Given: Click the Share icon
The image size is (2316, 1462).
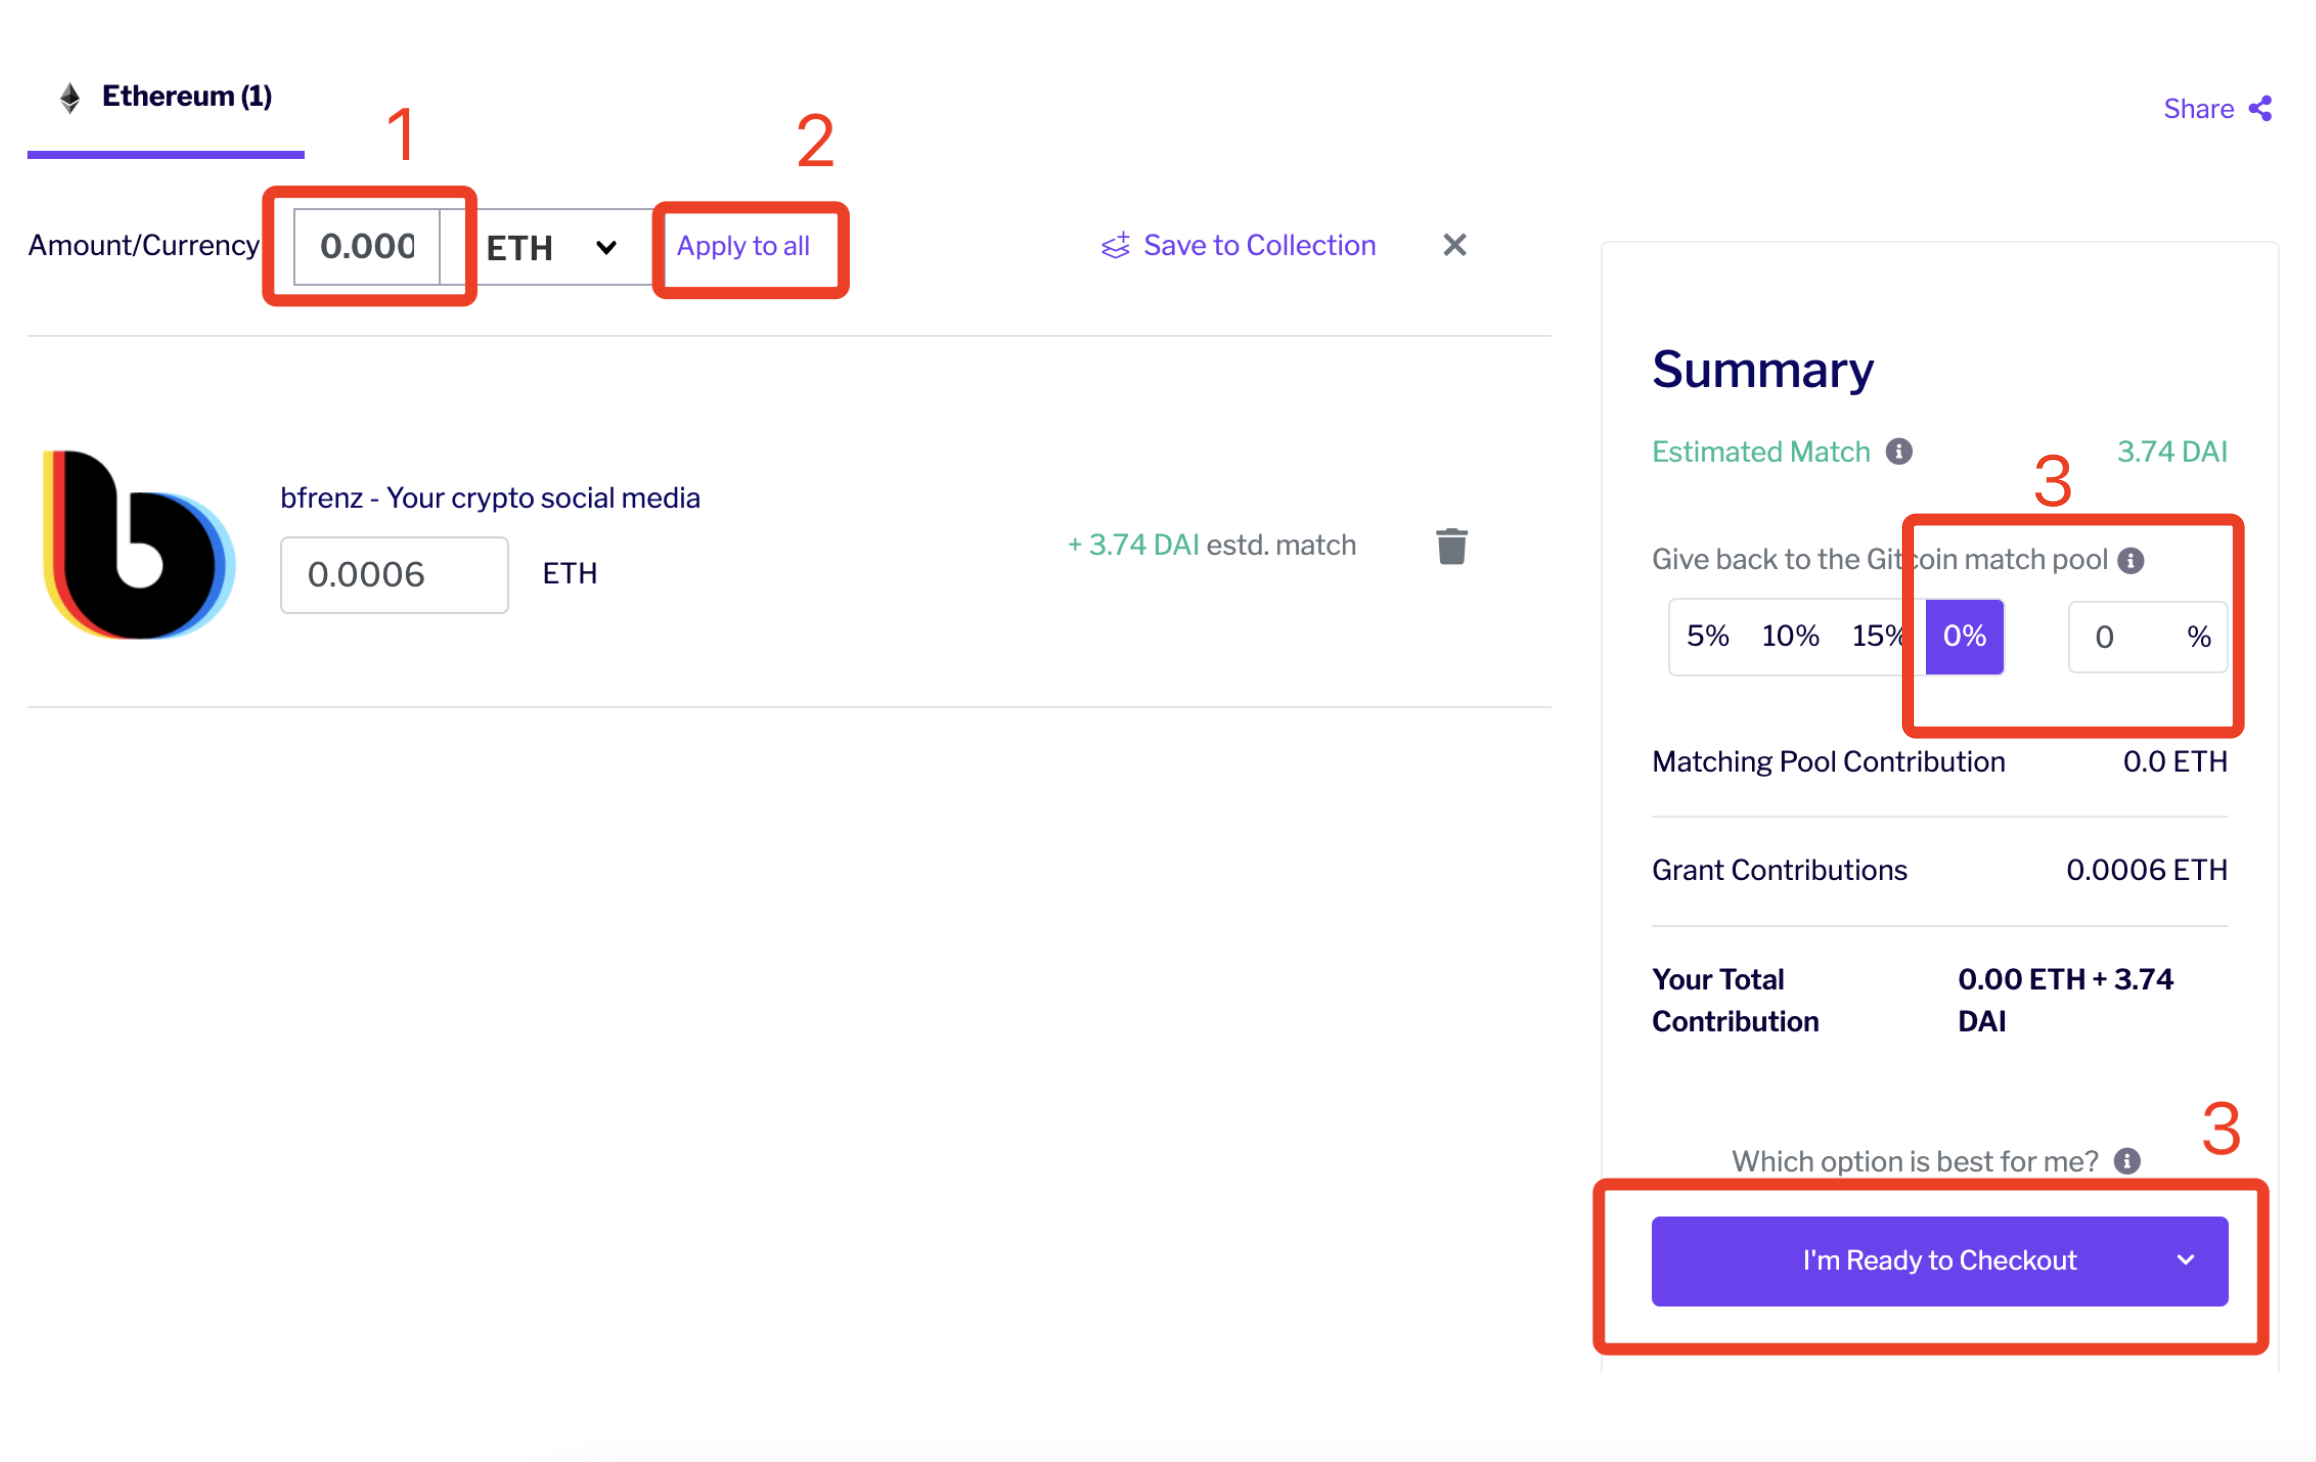Looking at the screenshot, I should [2260, 108].
